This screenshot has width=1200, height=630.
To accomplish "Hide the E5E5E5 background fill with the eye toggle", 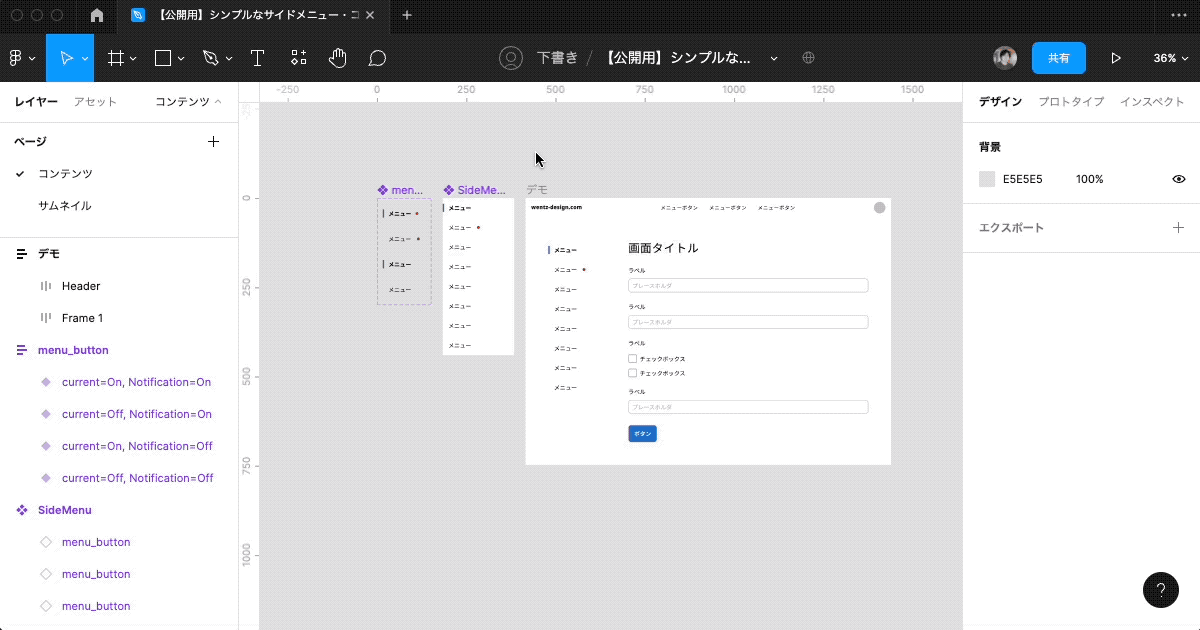I will point(1179,179).
